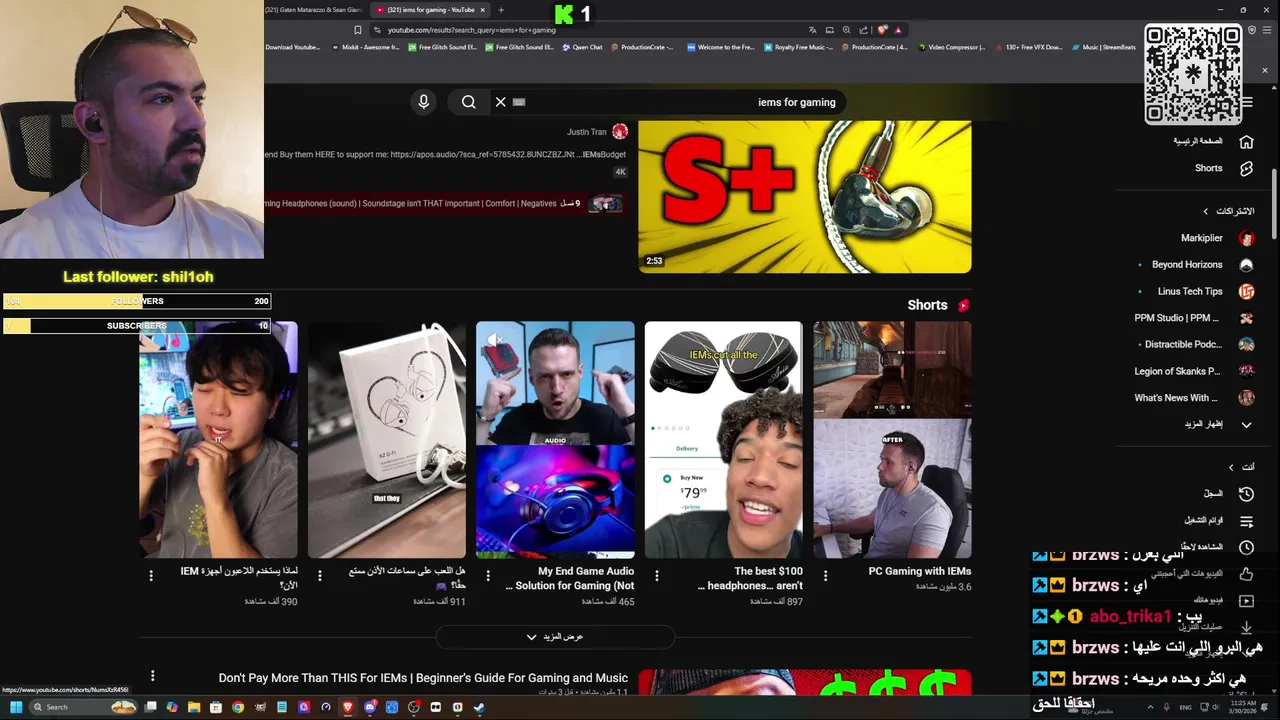Screen dimensions: 1280x720
Task: Expand the 'You' section header arrow
Action: coord(1231,467)
